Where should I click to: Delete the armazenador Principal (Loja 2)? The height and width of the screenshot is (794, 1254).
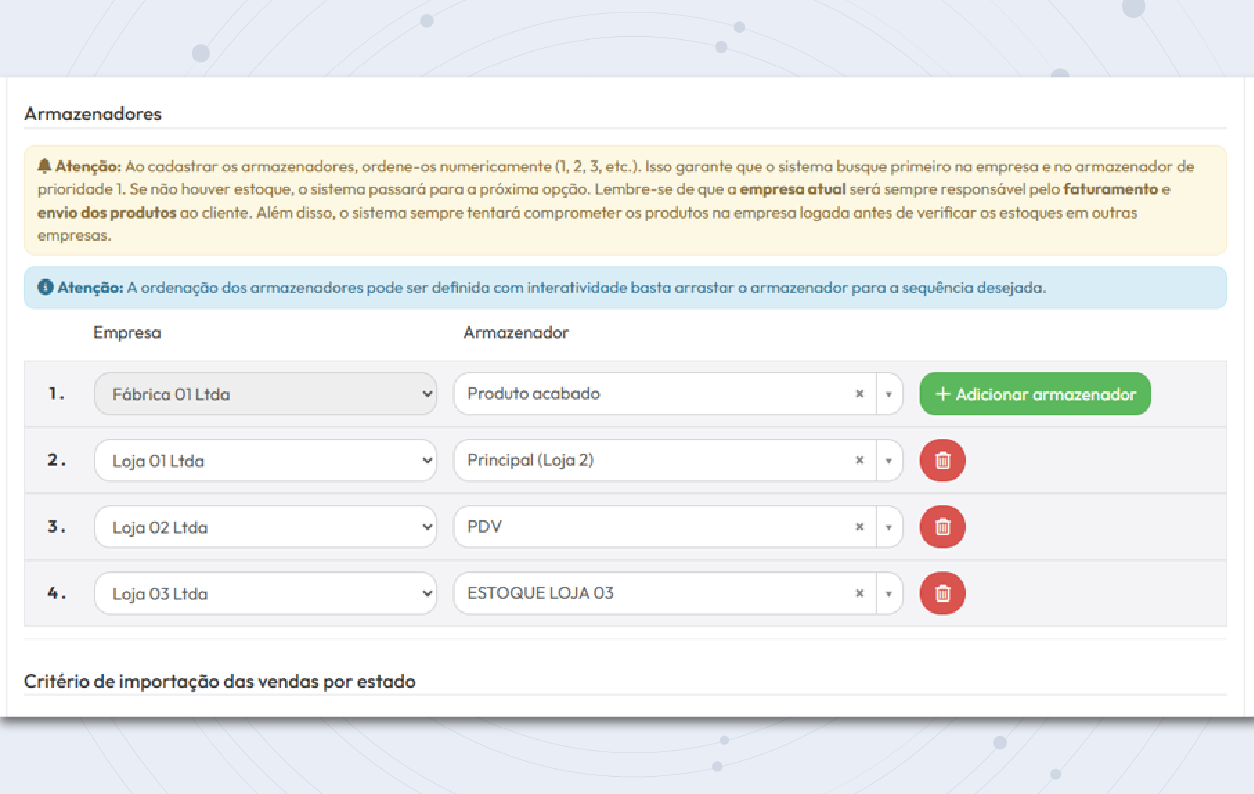click(x=942, y=460)
